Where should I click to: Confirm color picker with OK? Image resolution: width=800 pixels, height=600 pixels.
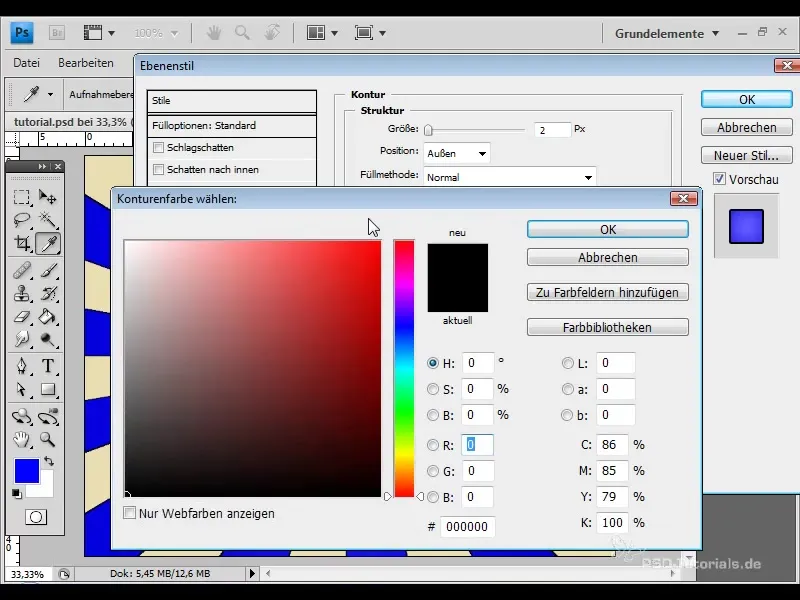tap(608, 229)
